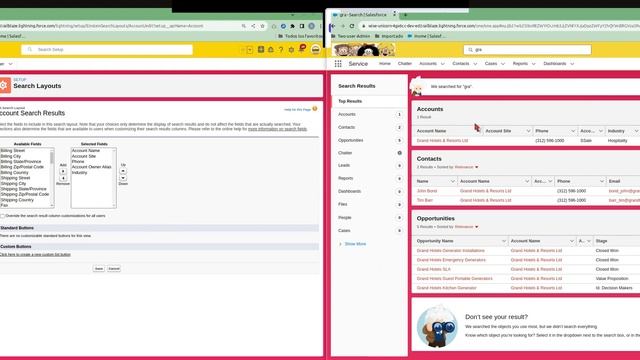Select Billing City in Available Fields
Screen dimensions: 640x360
tap(11, 156)
